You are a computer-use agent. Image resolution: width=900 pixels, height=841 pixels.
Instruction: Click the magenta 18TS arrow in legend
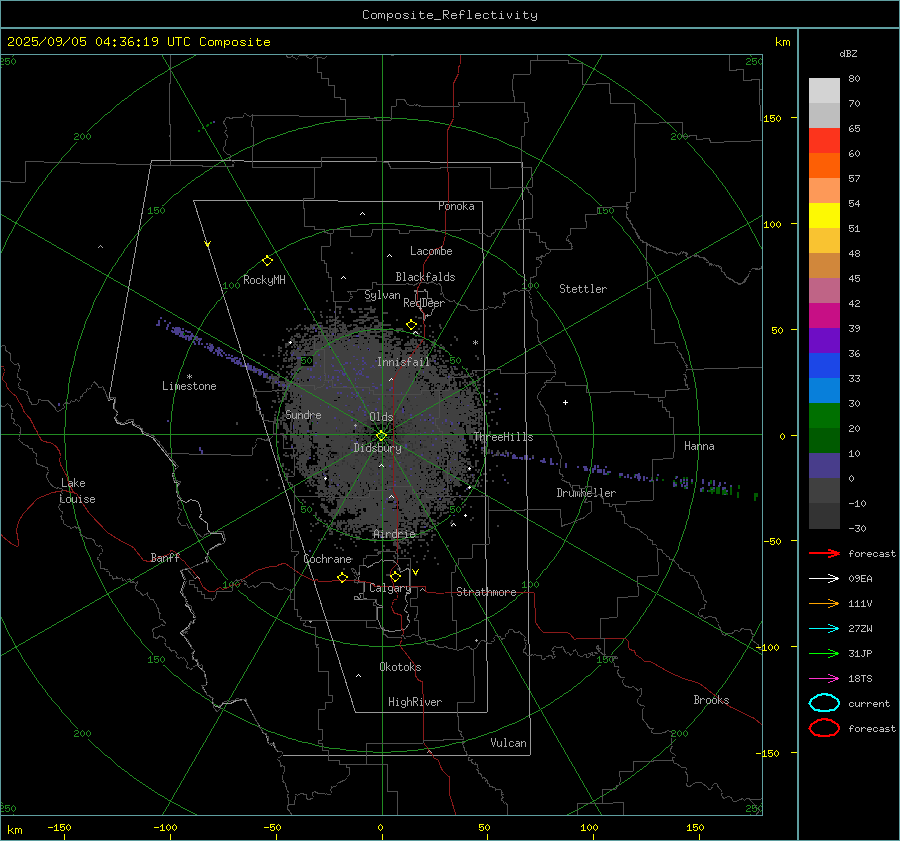pos(824,679)
